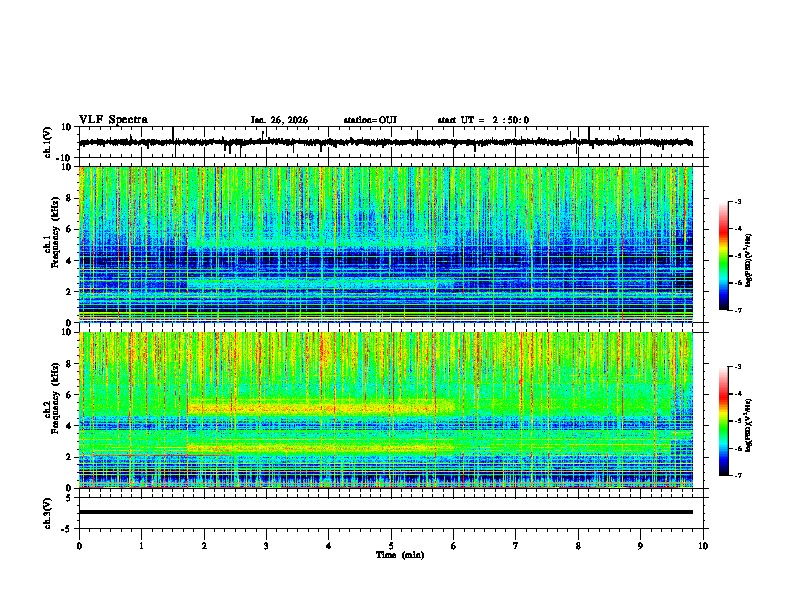Click the "VLF Spectra" plot title
The width and height of the screenshot is (792, 612).
(113, 120)
